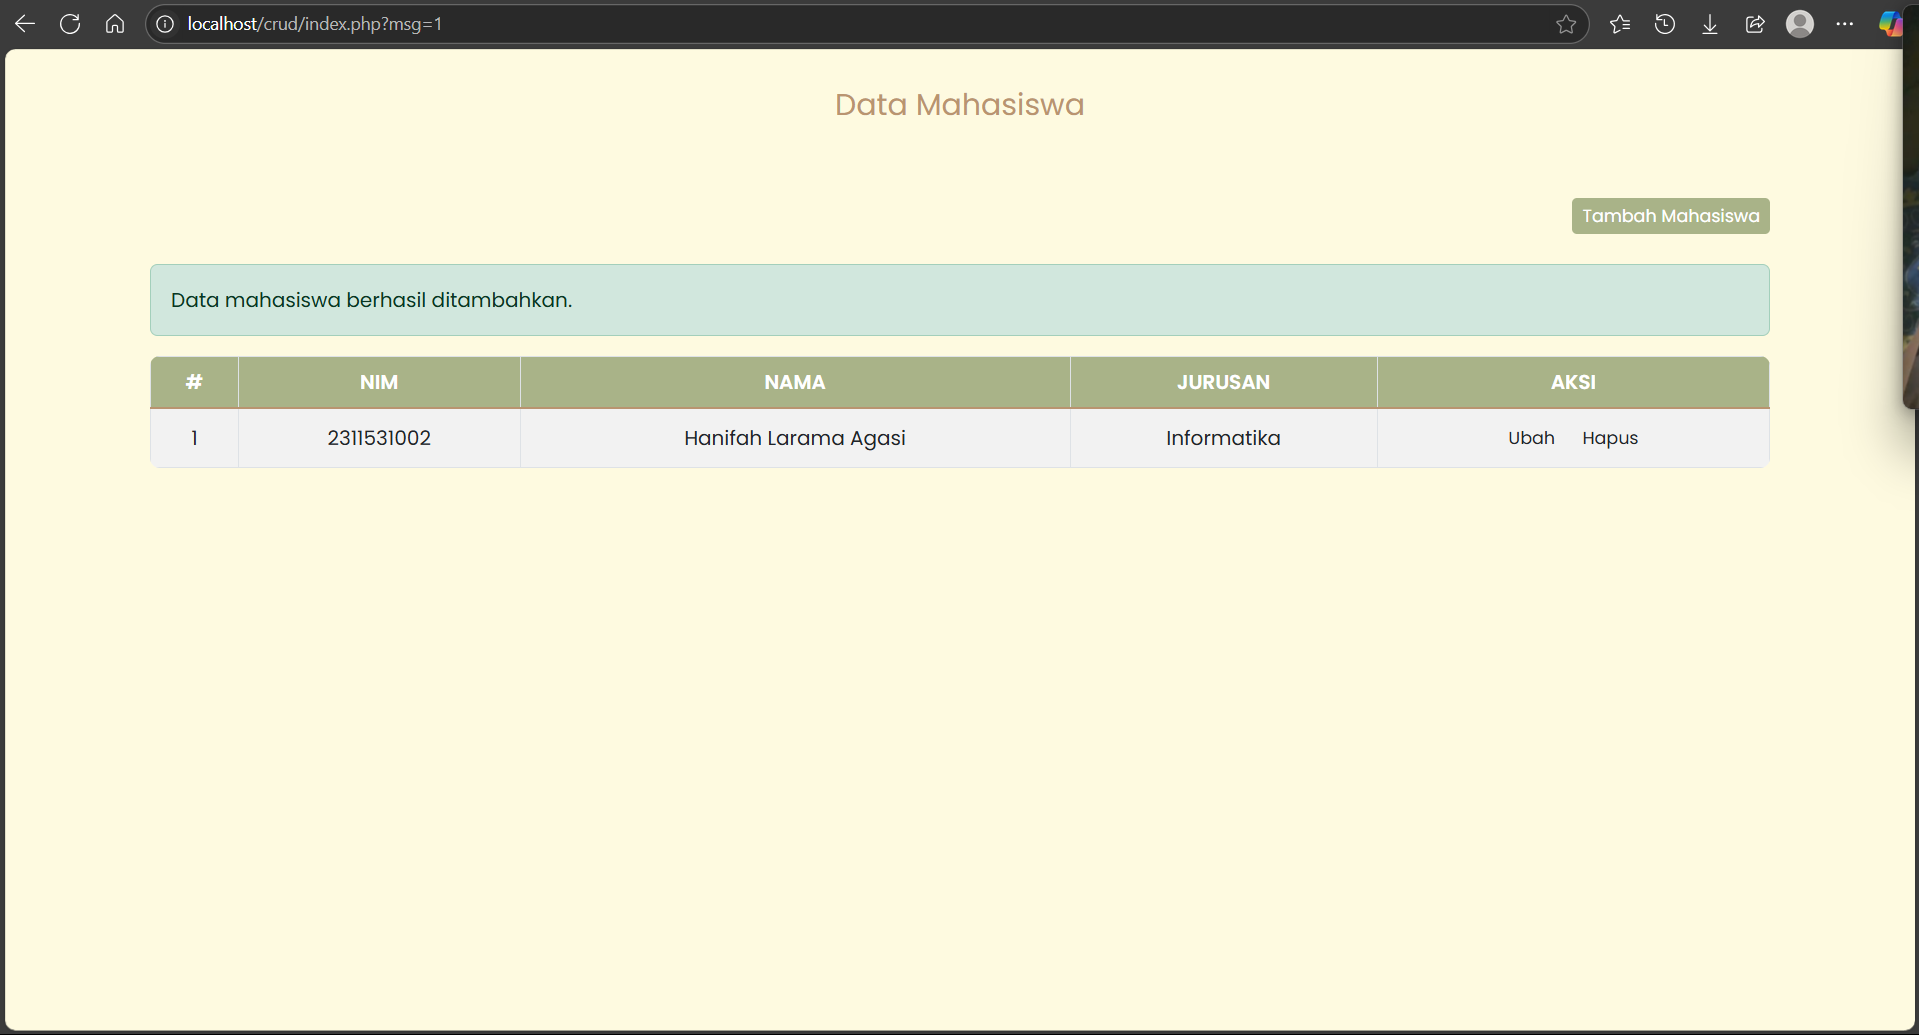1919x1035 pixels.
Task: Open the browser history icon
Action: coord(1665,24)
